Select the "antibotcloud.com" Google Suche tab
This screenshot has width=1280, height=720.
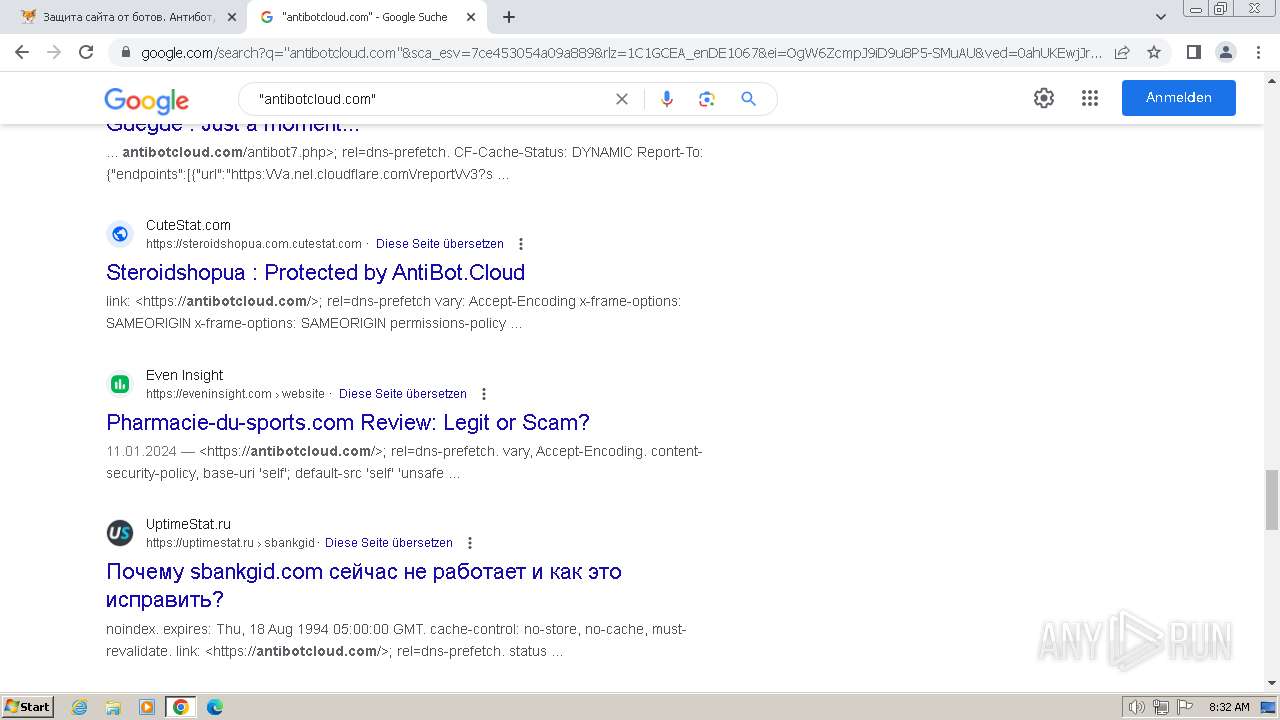tap(364, 17)
